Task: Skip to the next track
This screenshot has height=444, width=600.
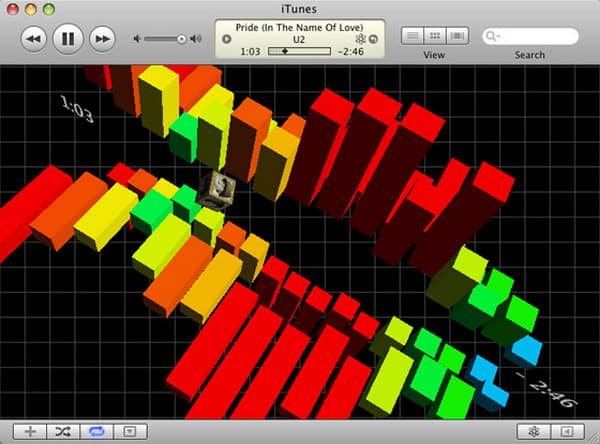Action: tap(102, 39)
